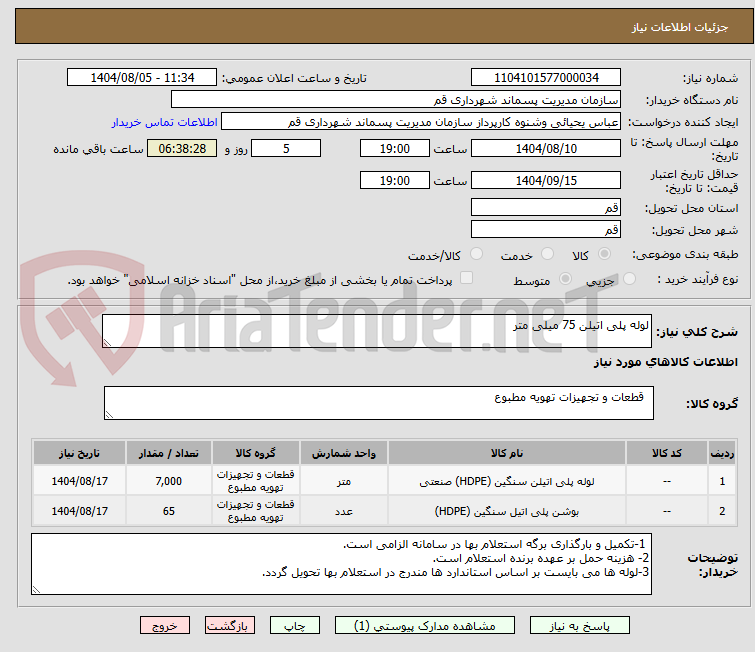The height and width of the screenshot is (652, 755).
Task: Click the 1404/08/10 deadline date field
Action: click(x=546, y=148)
